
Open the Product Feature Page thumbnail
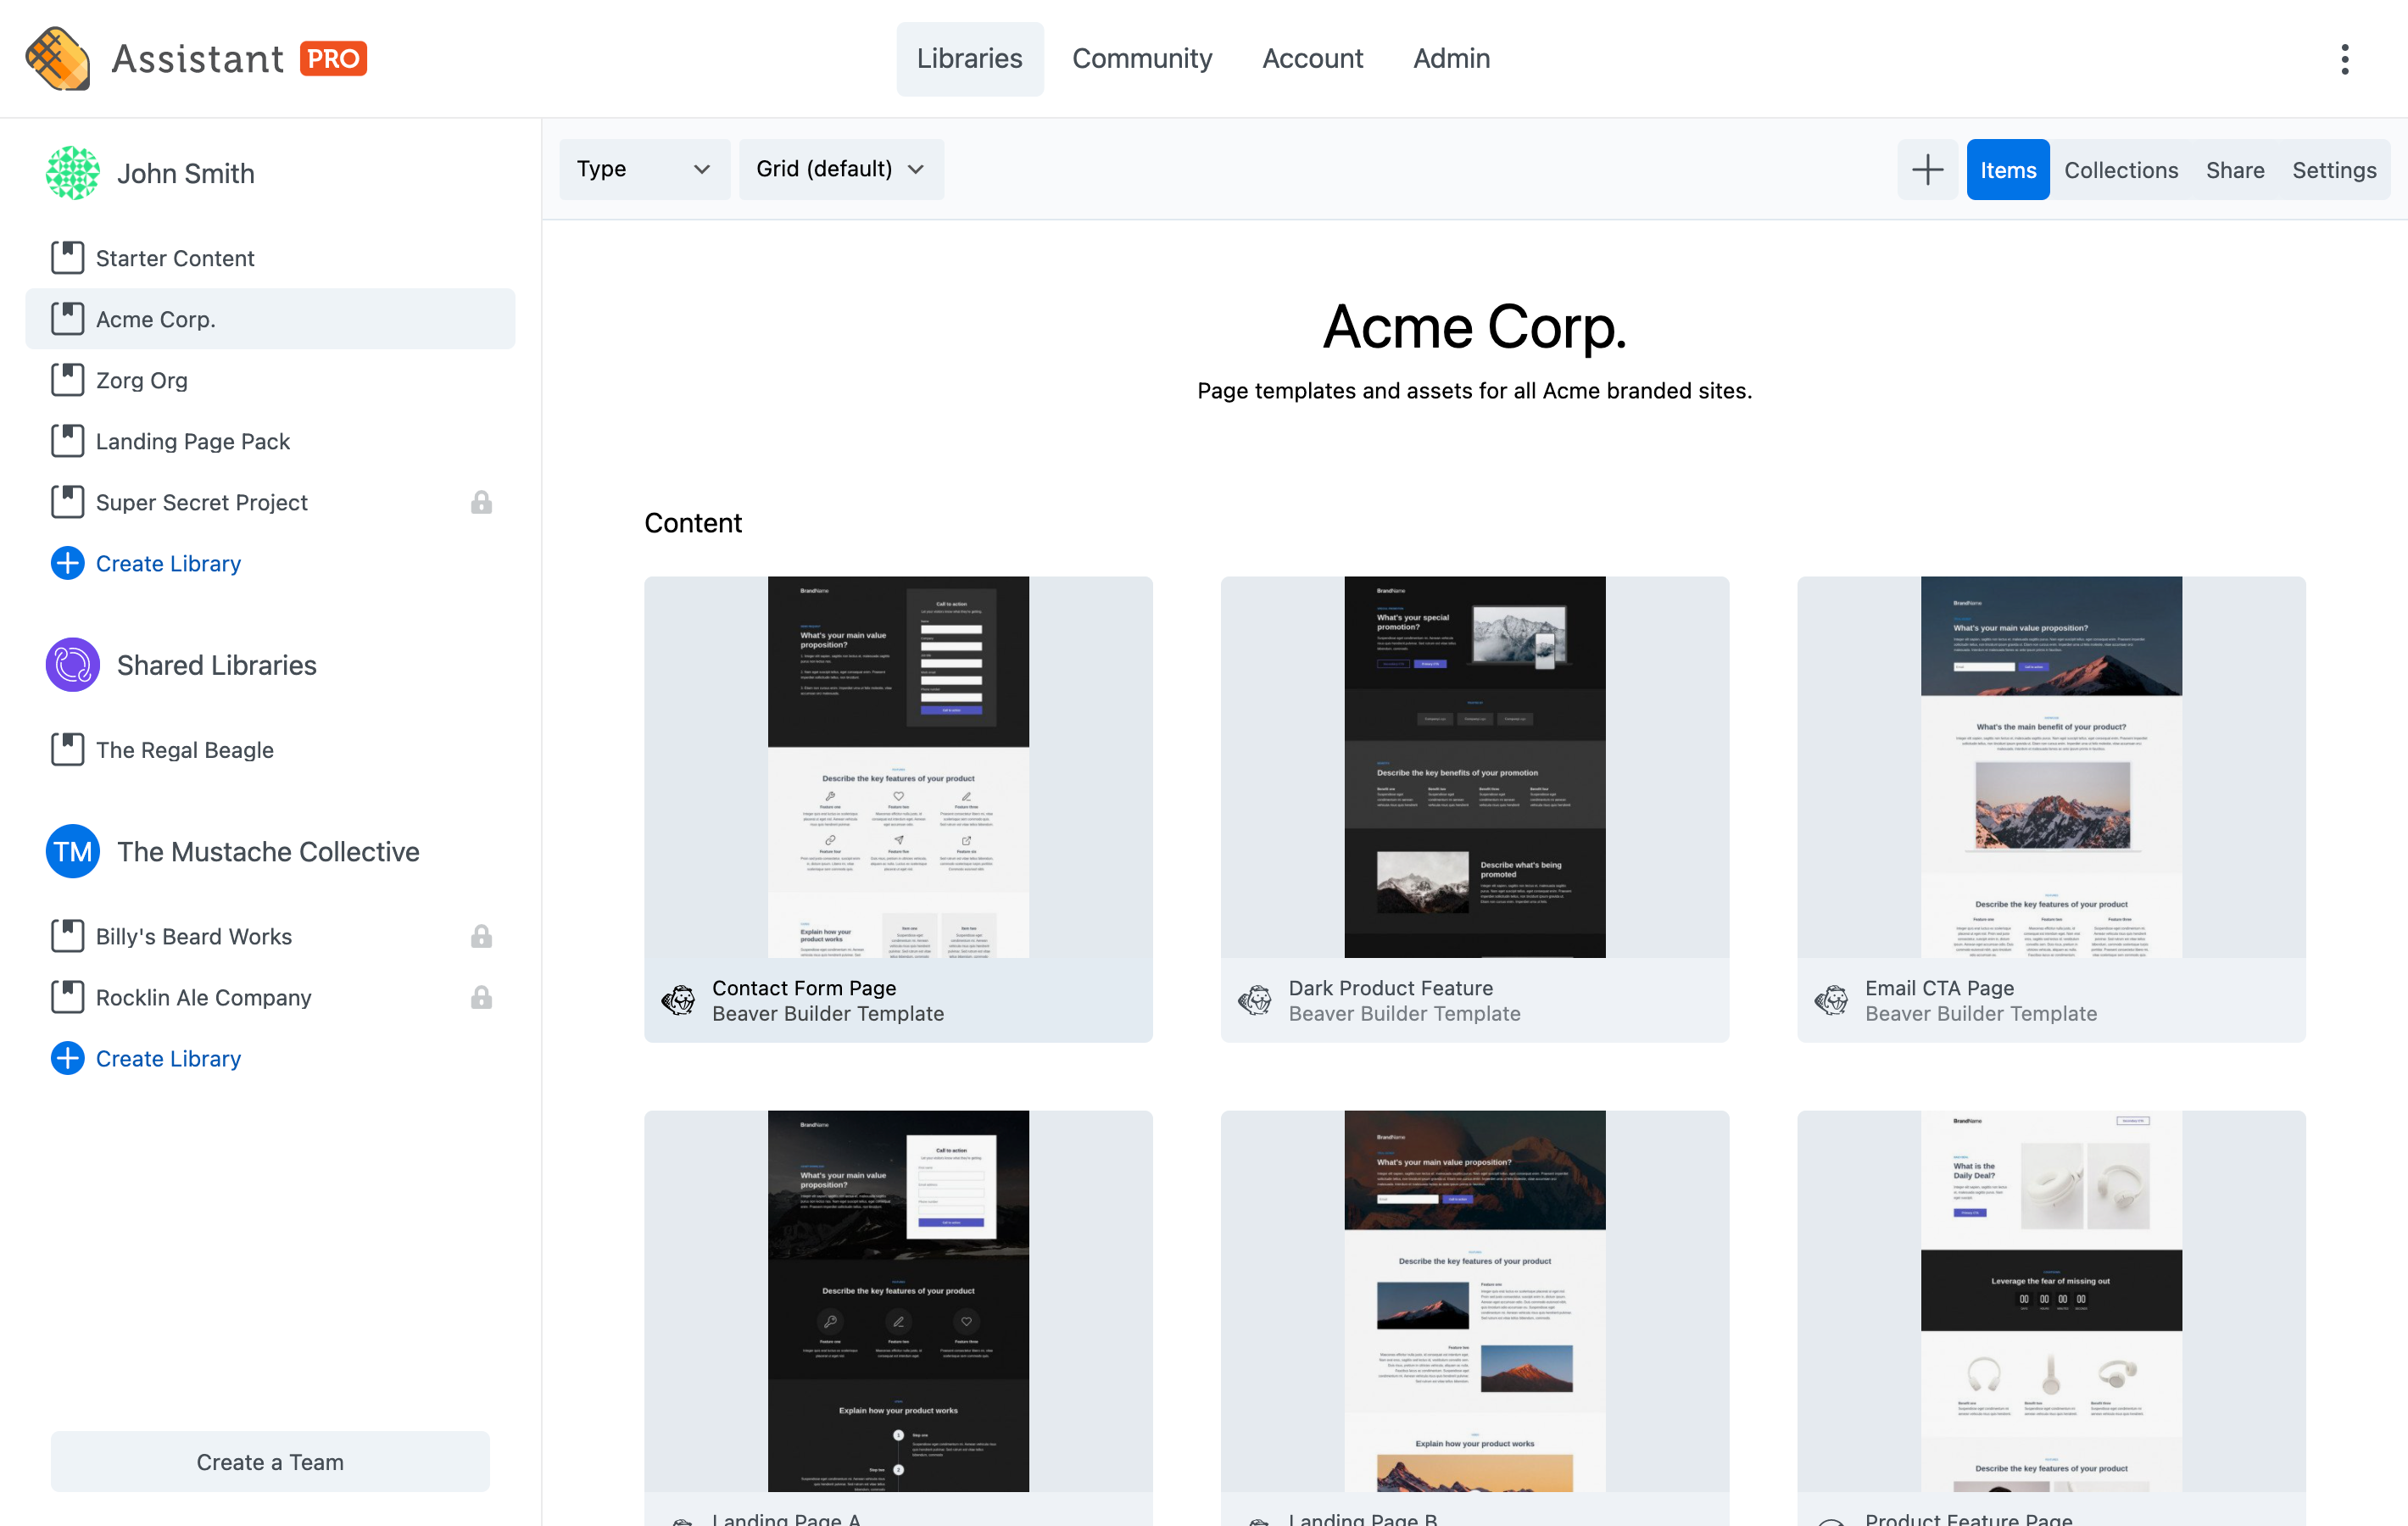click(2051, 1300)
